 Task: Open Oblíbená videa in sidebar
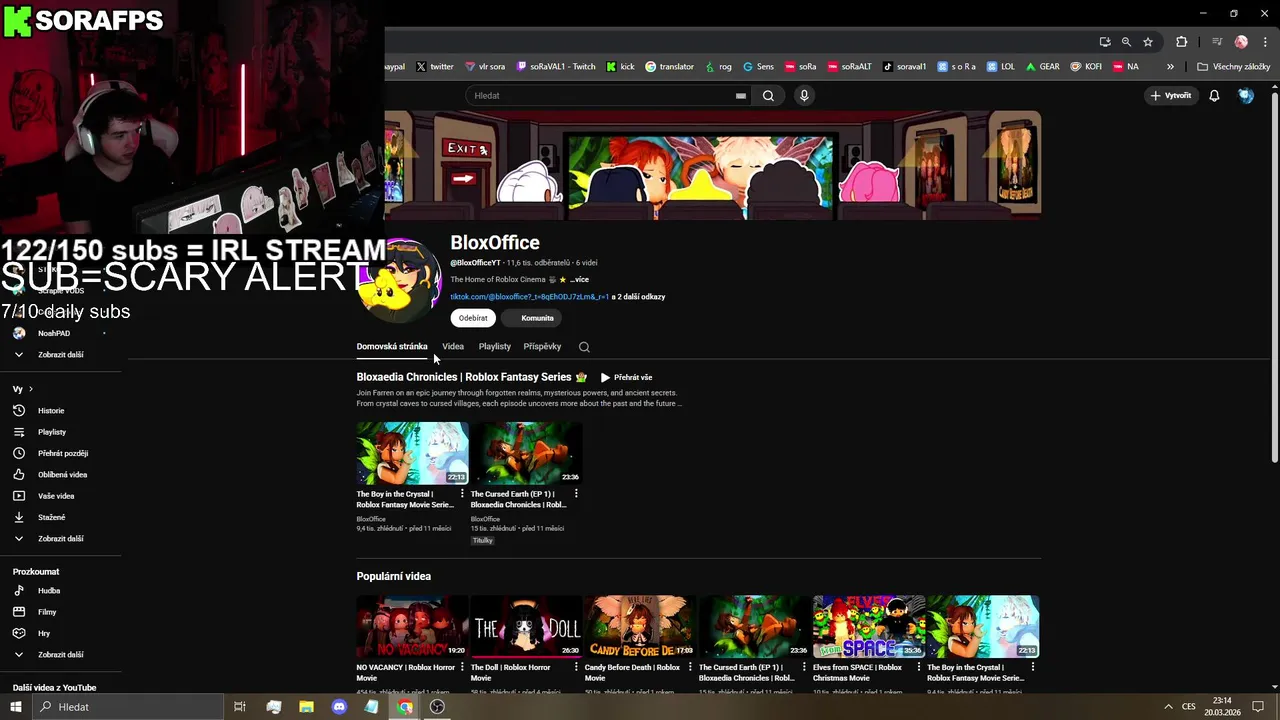pyautogui.click(x=60, y=475)
